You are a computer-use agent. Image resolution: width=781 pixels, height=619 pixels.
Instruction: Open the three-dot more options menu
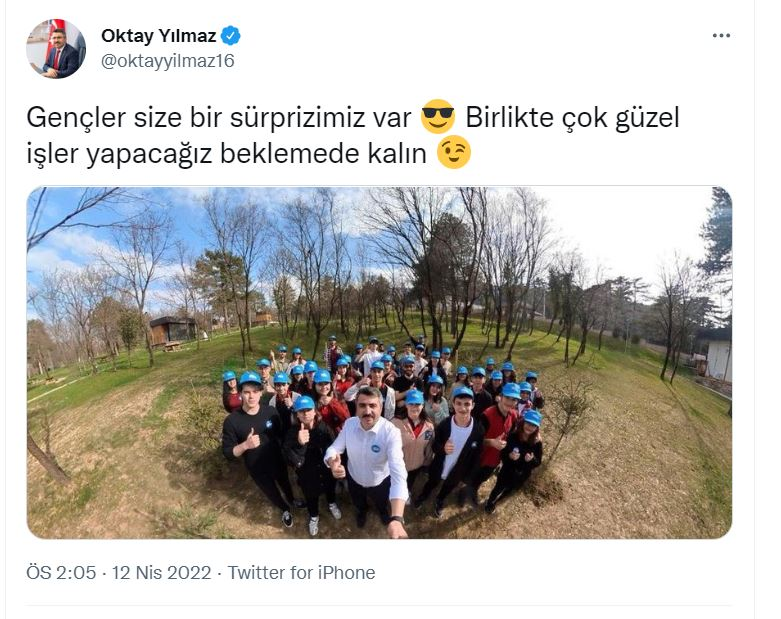(x=721, y=35)
